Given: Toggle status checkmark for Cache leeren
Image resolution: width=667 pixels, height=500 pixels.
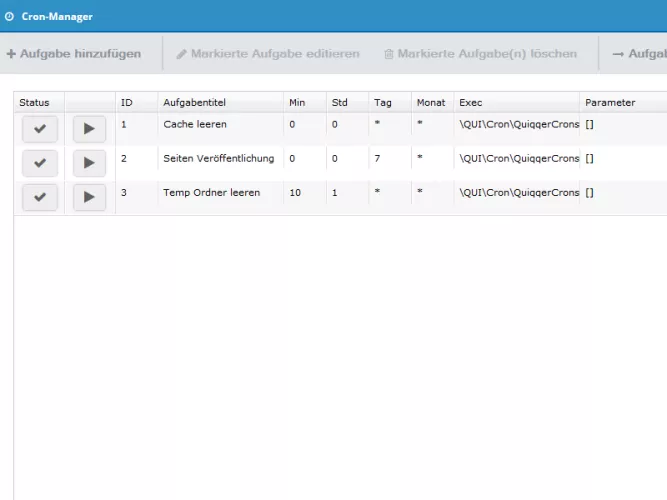Looking at the screenshot, I should point(39,129).
